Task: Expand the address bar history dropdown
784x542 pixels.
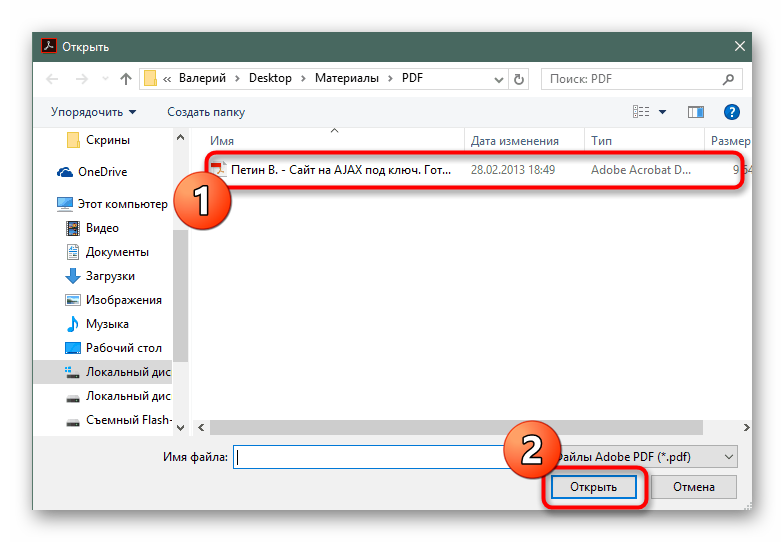Action: click(x=498, y=80)
